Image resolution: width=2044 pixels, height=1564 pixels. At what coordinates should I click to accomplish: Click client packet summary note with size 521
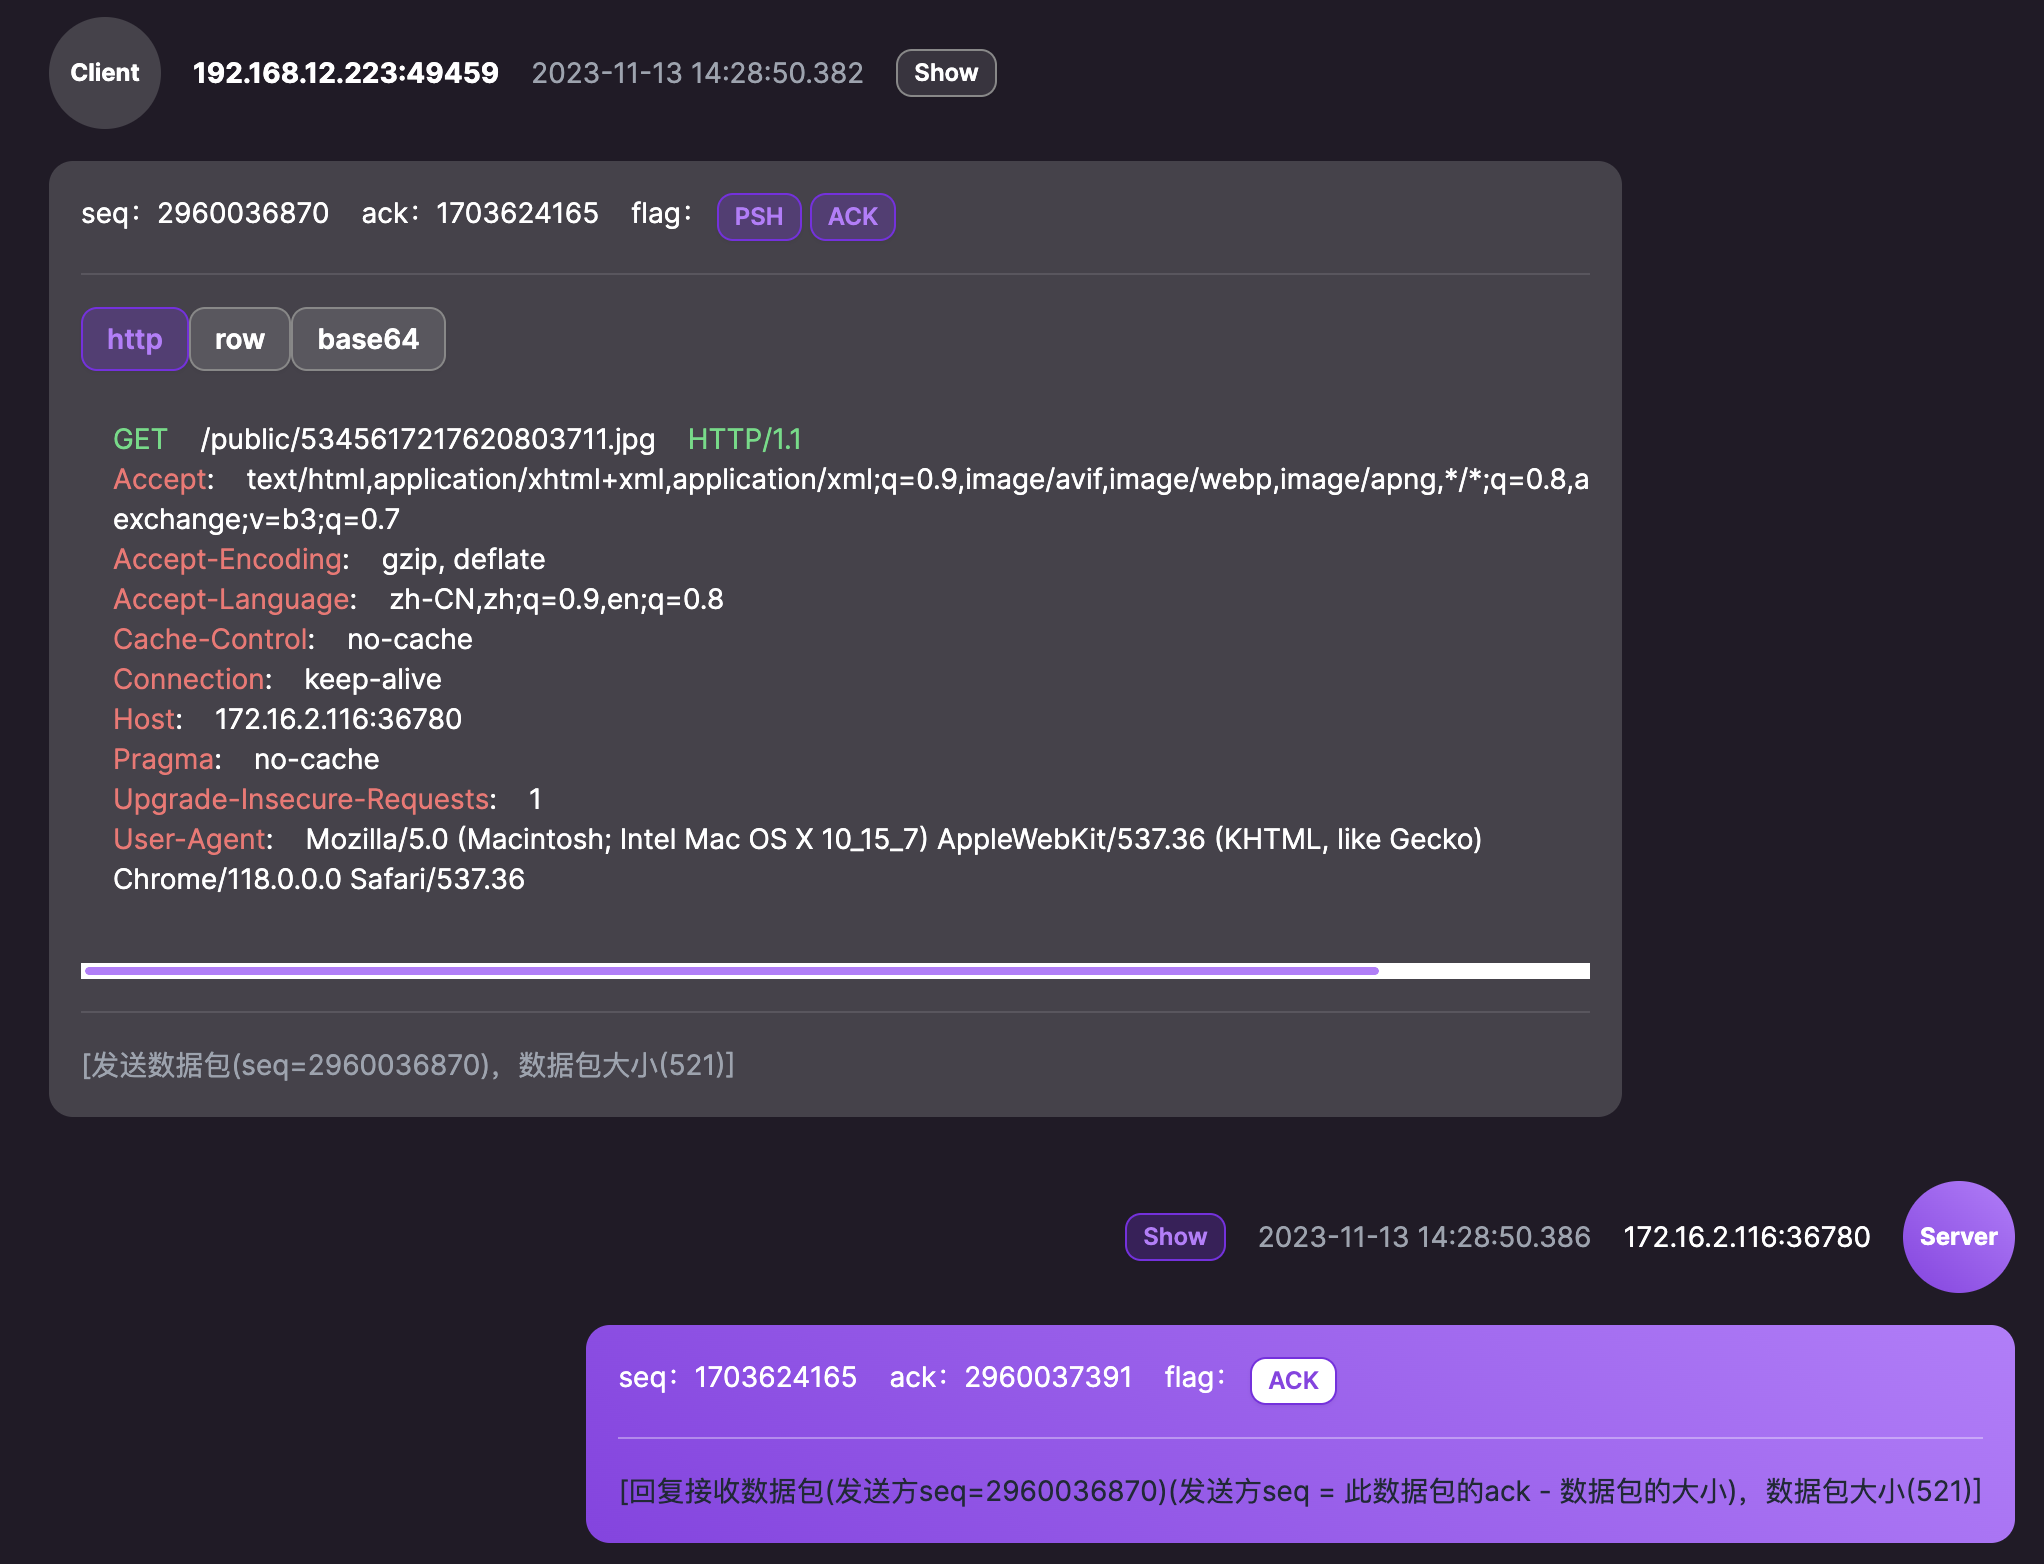click(408, 1065)
